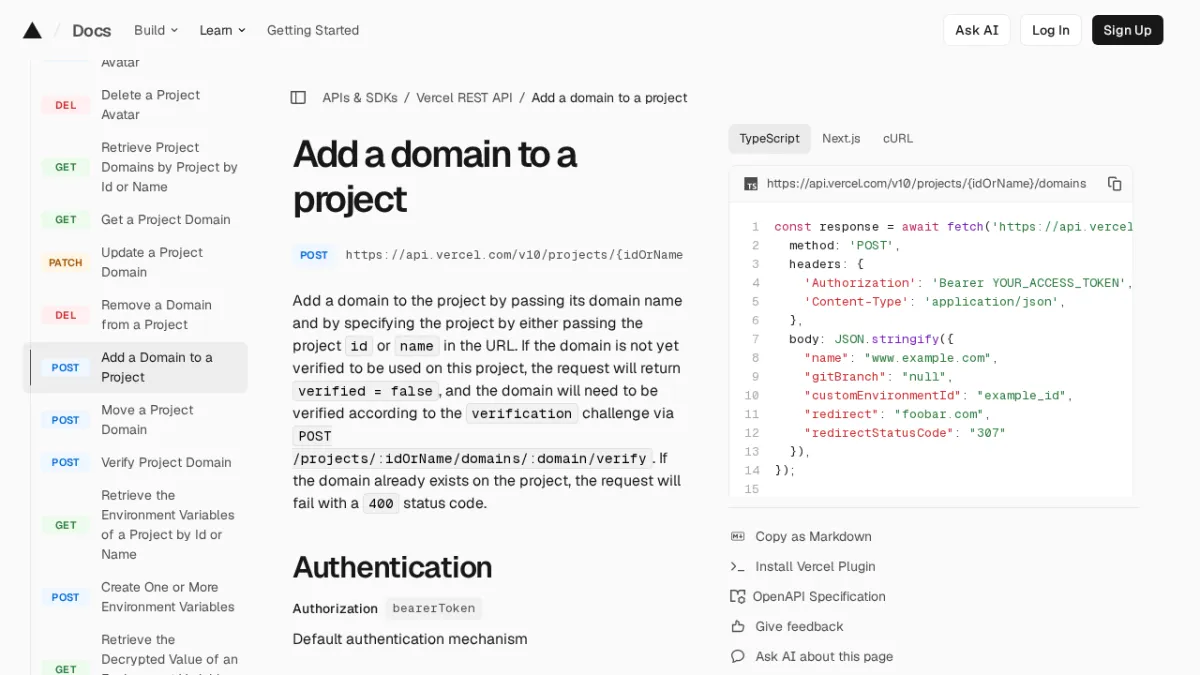The height and width of the screenshot is (675, 1200).
Task: Click the Authentication heading
Action: (392, 568)
